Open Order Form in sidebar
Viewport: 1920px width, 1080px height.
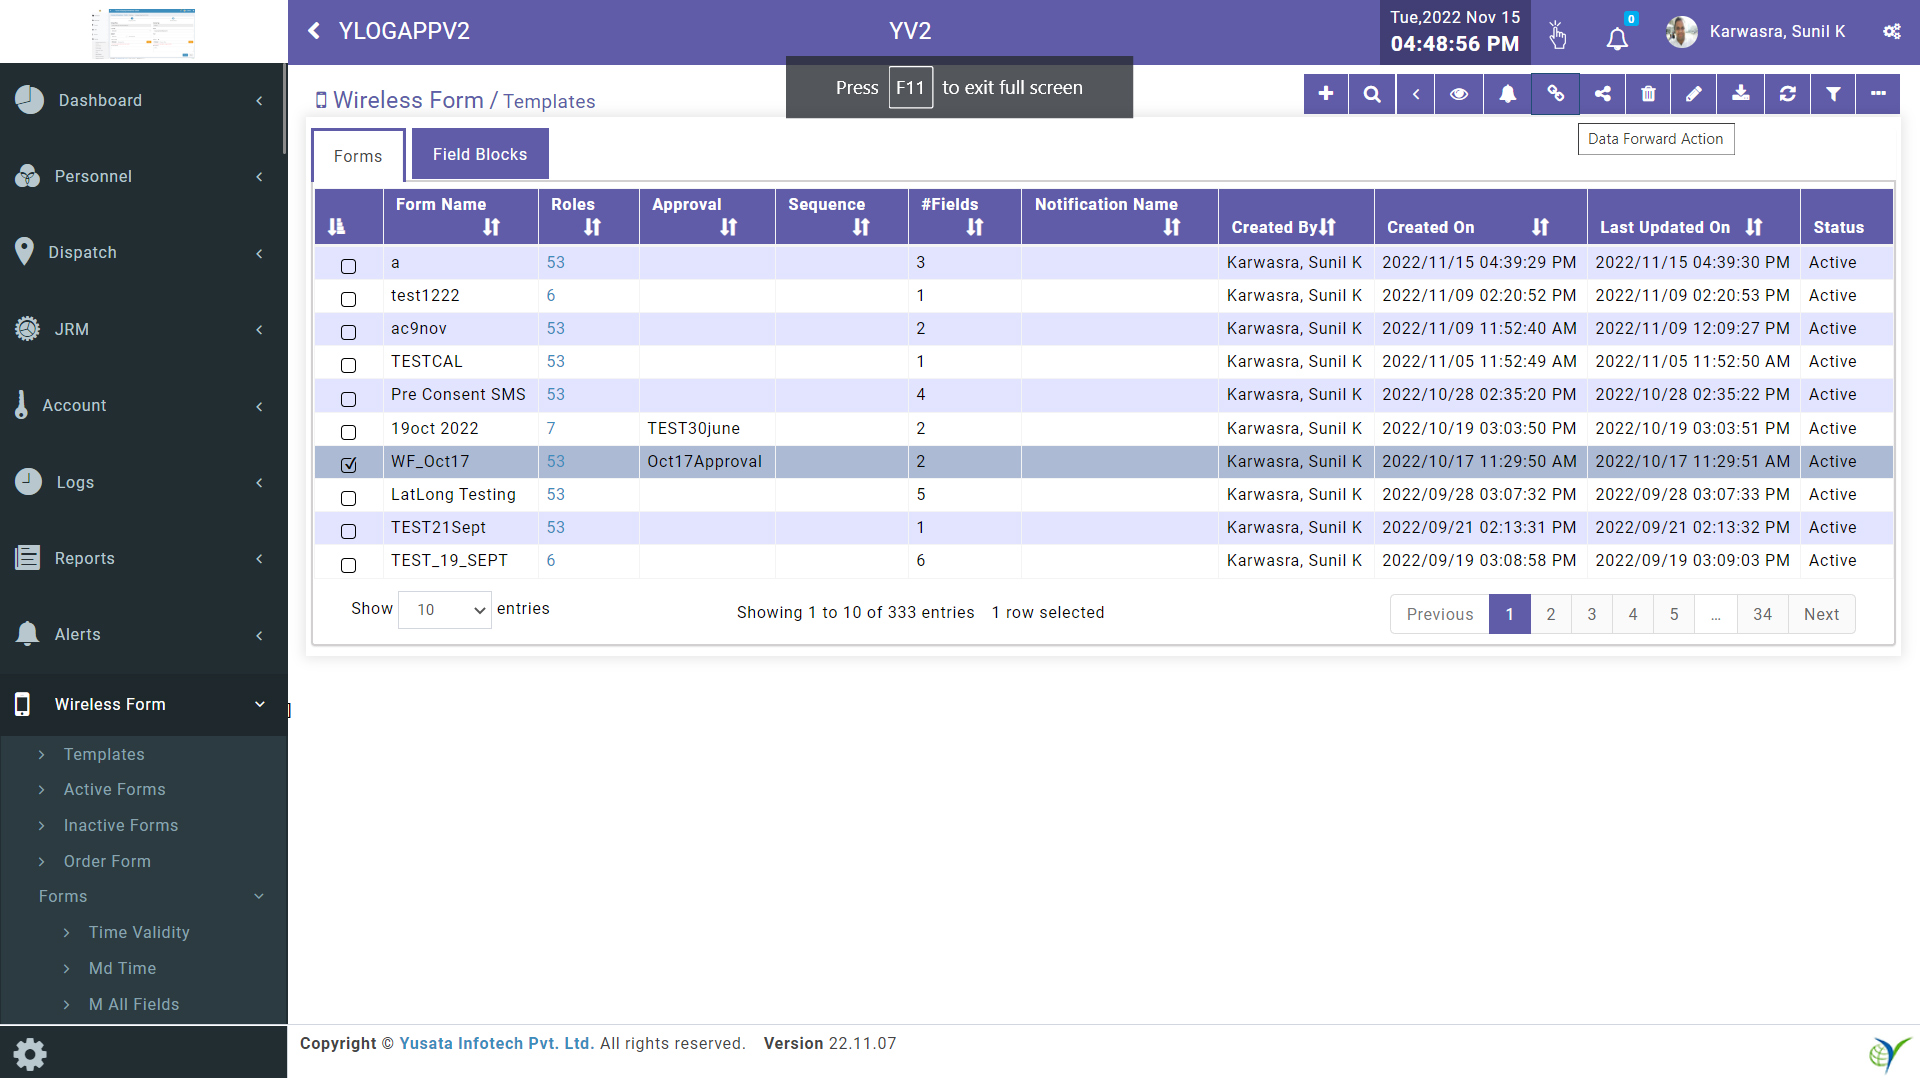pyautogui.click(x=107, y=861)
